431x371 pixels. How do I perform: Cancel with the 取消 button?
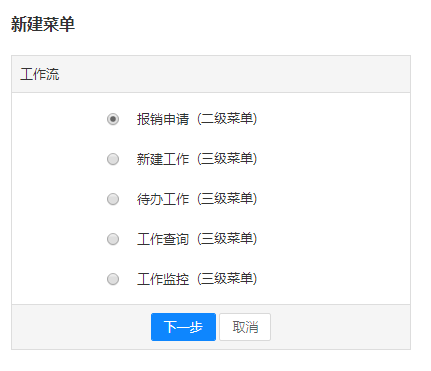click(x=245, y=327)
